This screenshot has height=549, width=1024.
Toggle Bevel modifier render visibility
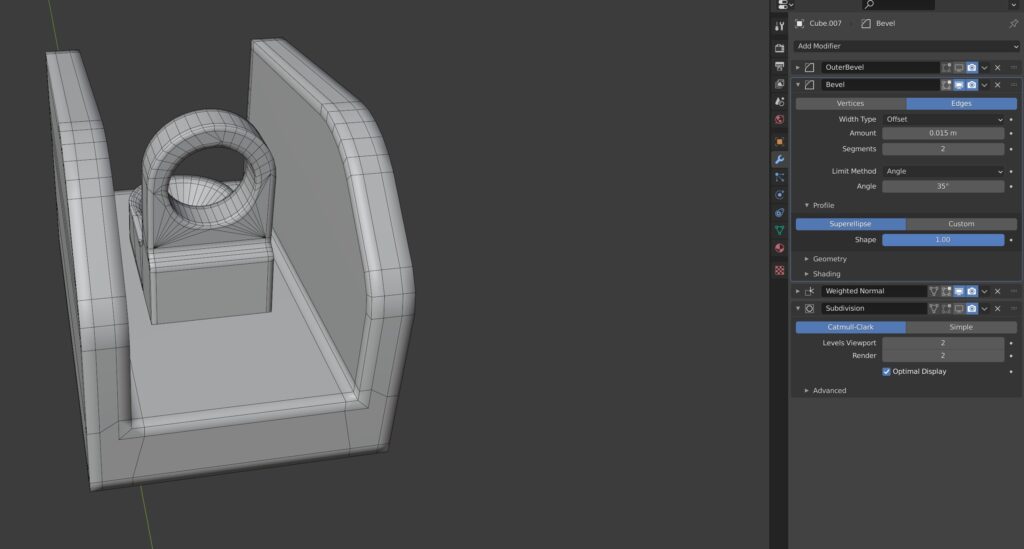pos(972,85)
